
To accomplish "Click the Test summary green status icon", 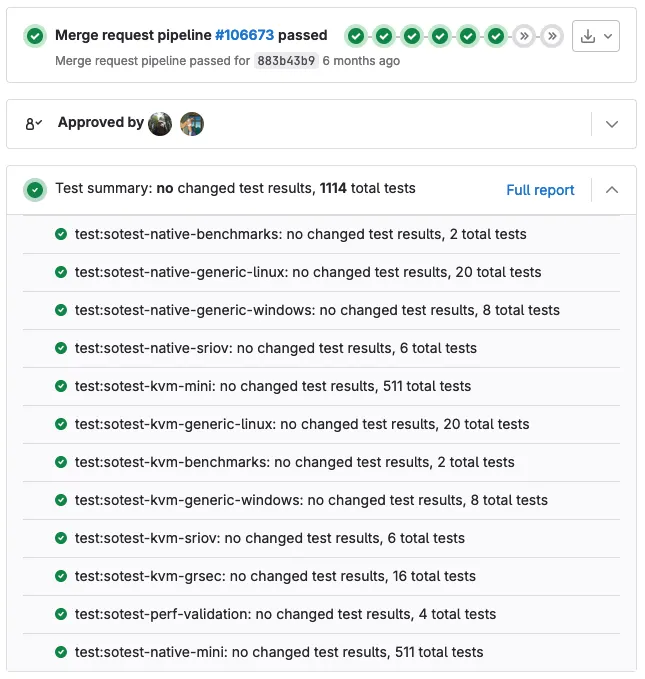I will pos(35,190).
